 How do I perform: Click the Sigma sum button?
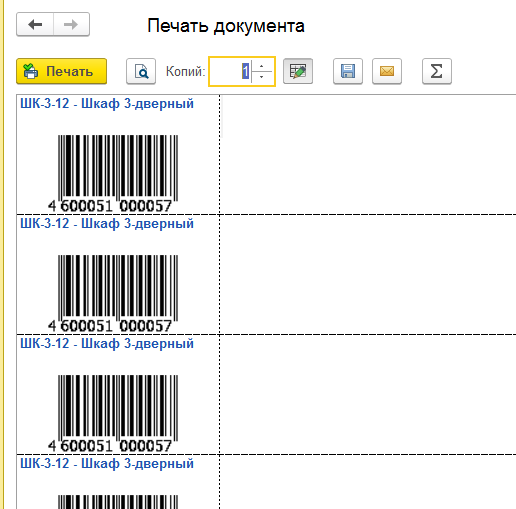tap(437, 71)
